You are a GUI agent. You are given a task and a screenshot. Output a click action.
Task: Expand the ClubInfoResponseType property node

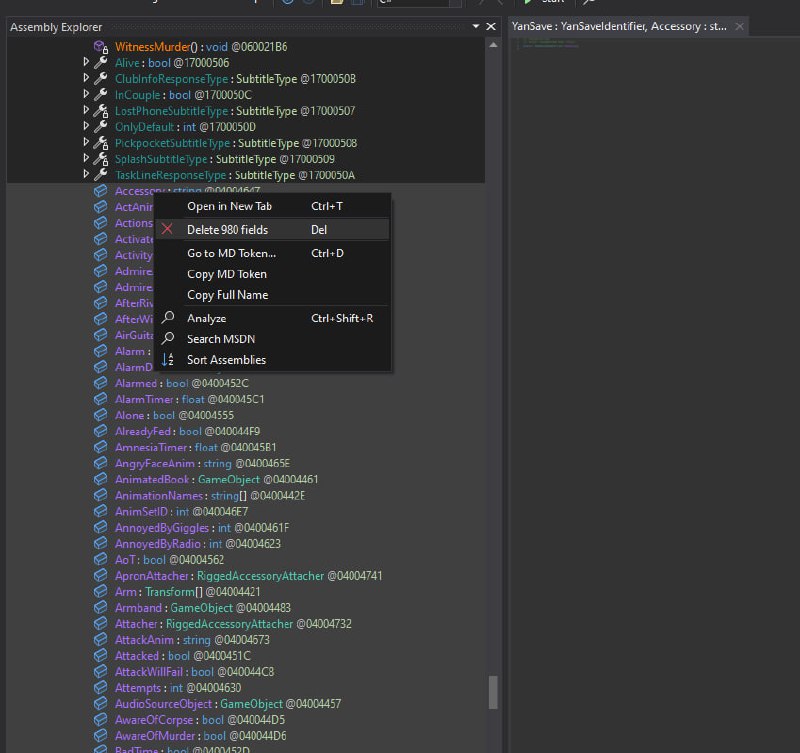(86, 79)
